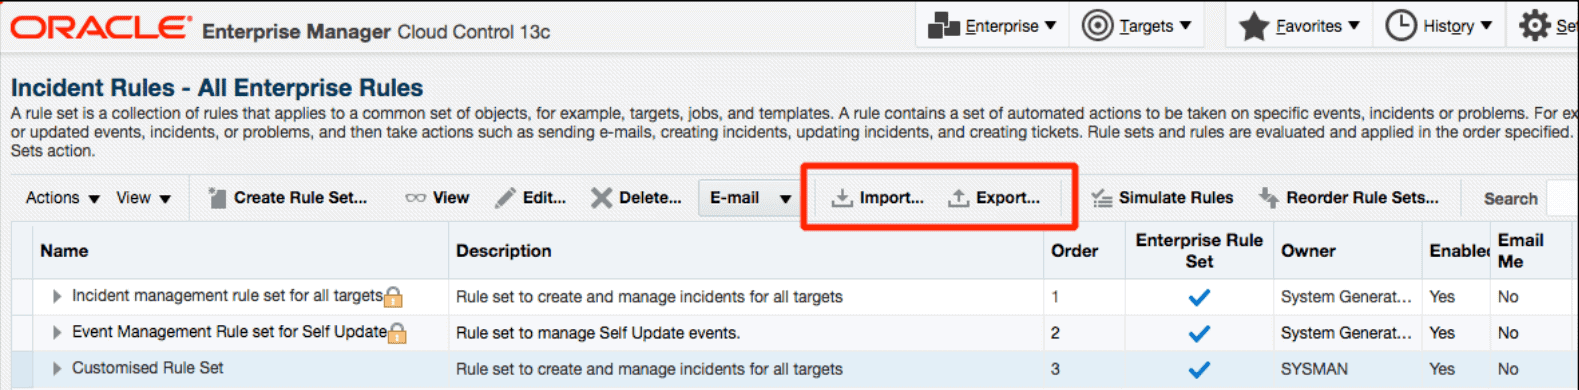Click the Create Rule Set icon
The width and height of the screenshot is (1579, 390).
[x=217, y=198]
